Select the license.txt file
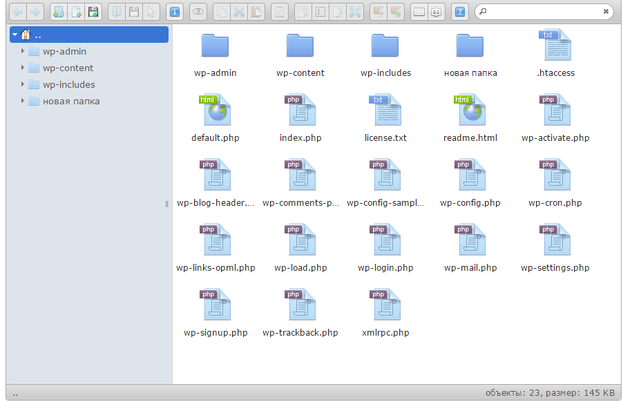 (x=385, y=110)
